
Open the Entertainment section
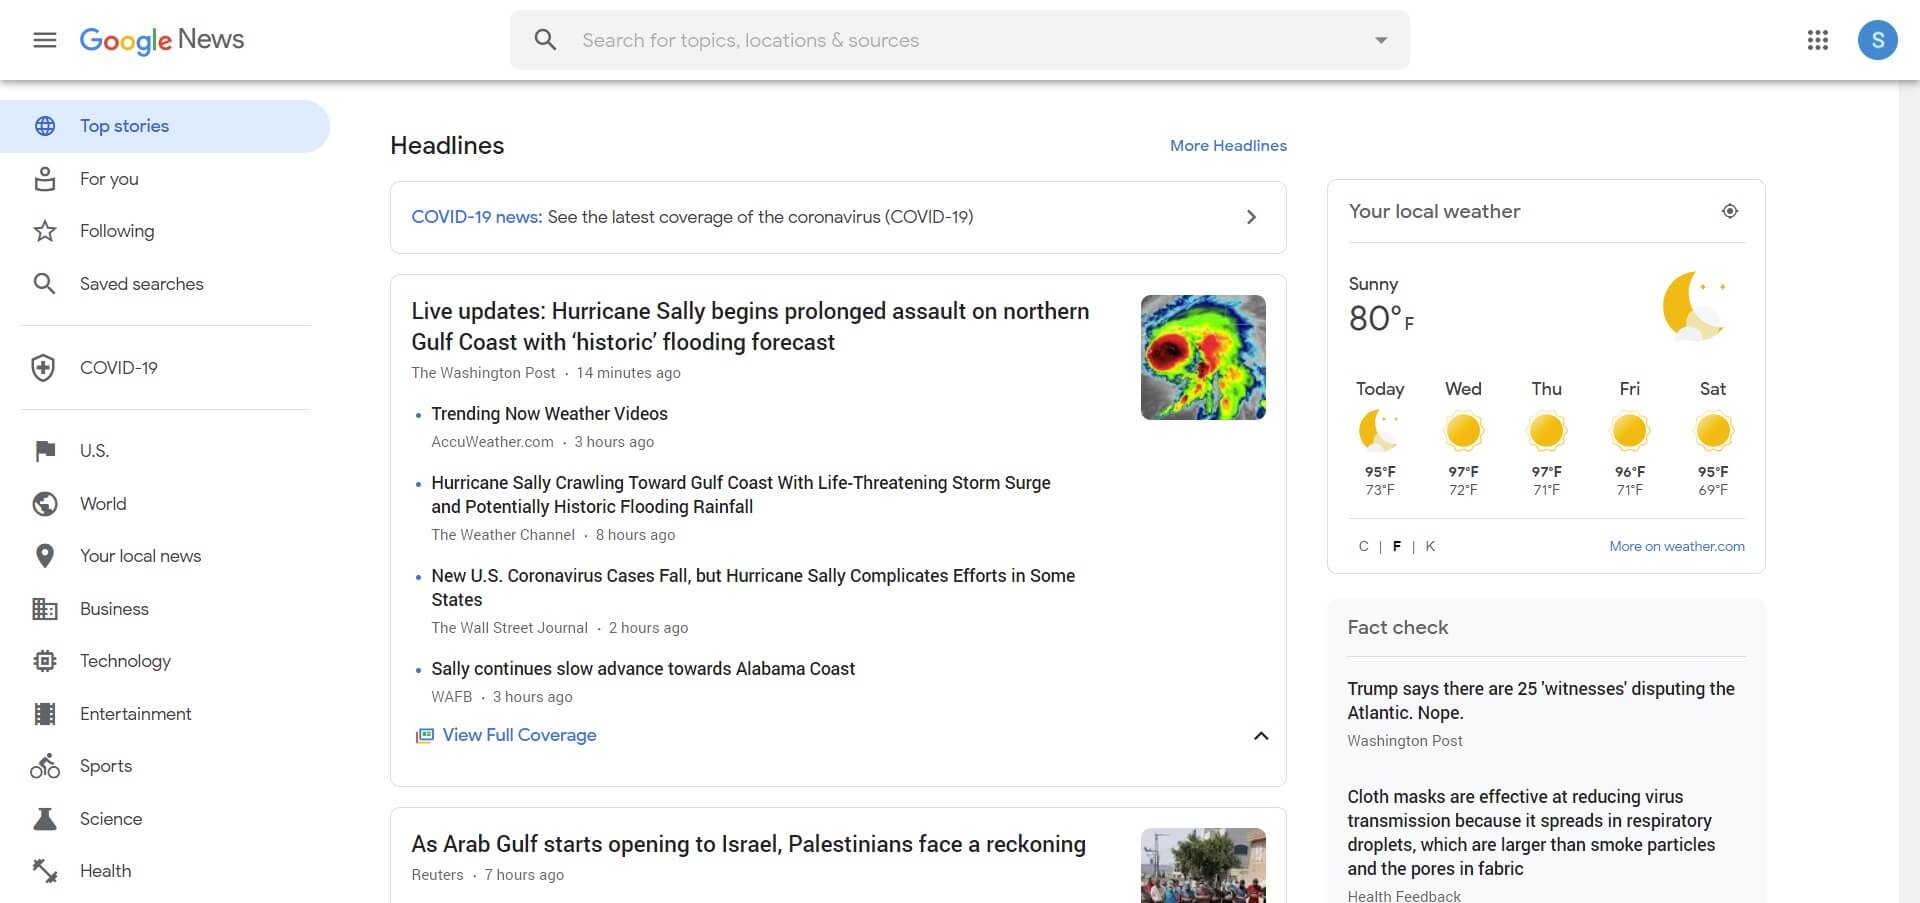pyautogui.click(x=136, y=714)
